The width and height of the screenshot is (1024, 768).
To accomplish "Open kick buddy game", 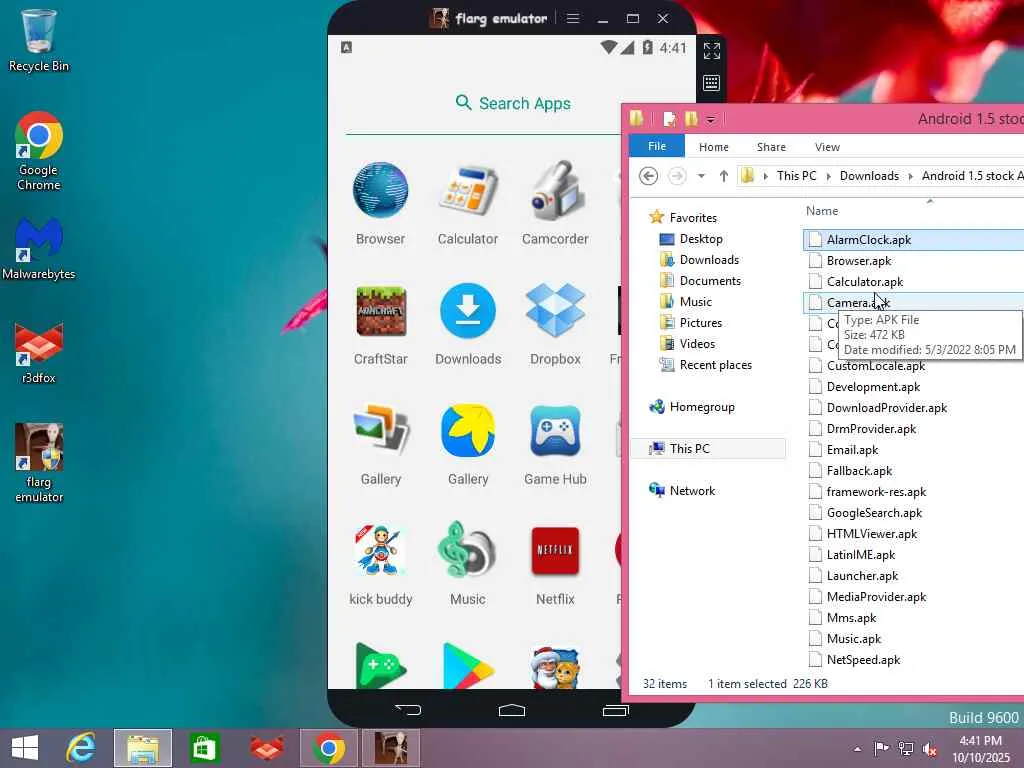I will (x=381, y=551).
